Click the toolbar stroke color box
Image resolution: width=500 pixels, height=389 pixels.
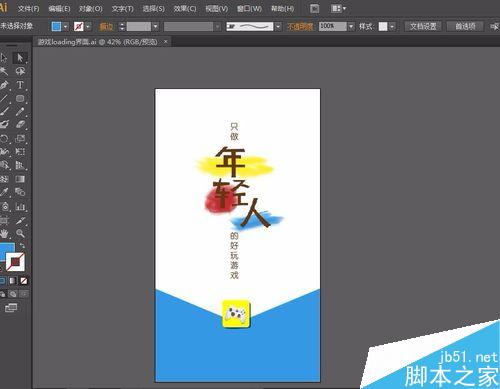pyautogui.click(x=15, y=262)
